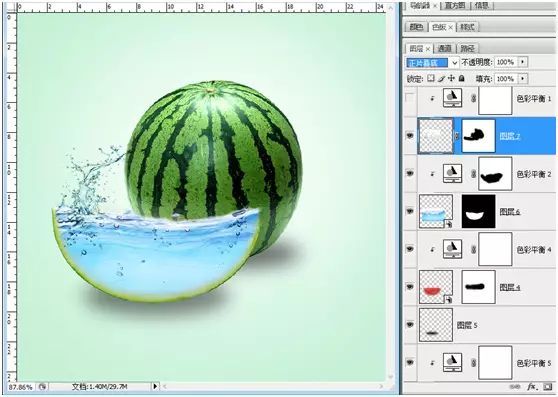Hide the 图层 6 water layer
The height and width of the screenshot is (397, 558).
click(410, 211)
